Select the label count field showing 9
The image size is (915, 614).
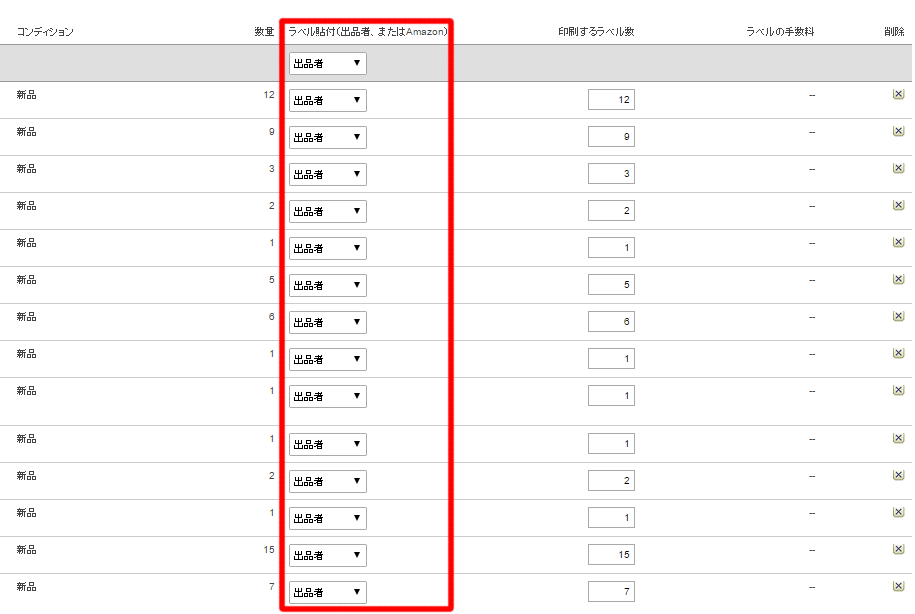coord(611,137)
